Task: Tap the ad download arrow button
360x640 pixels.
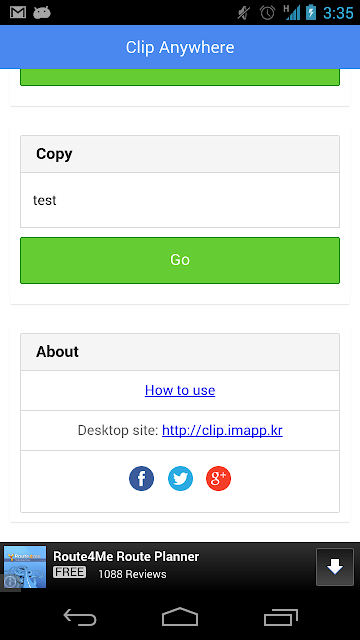Action: point(335,567)
